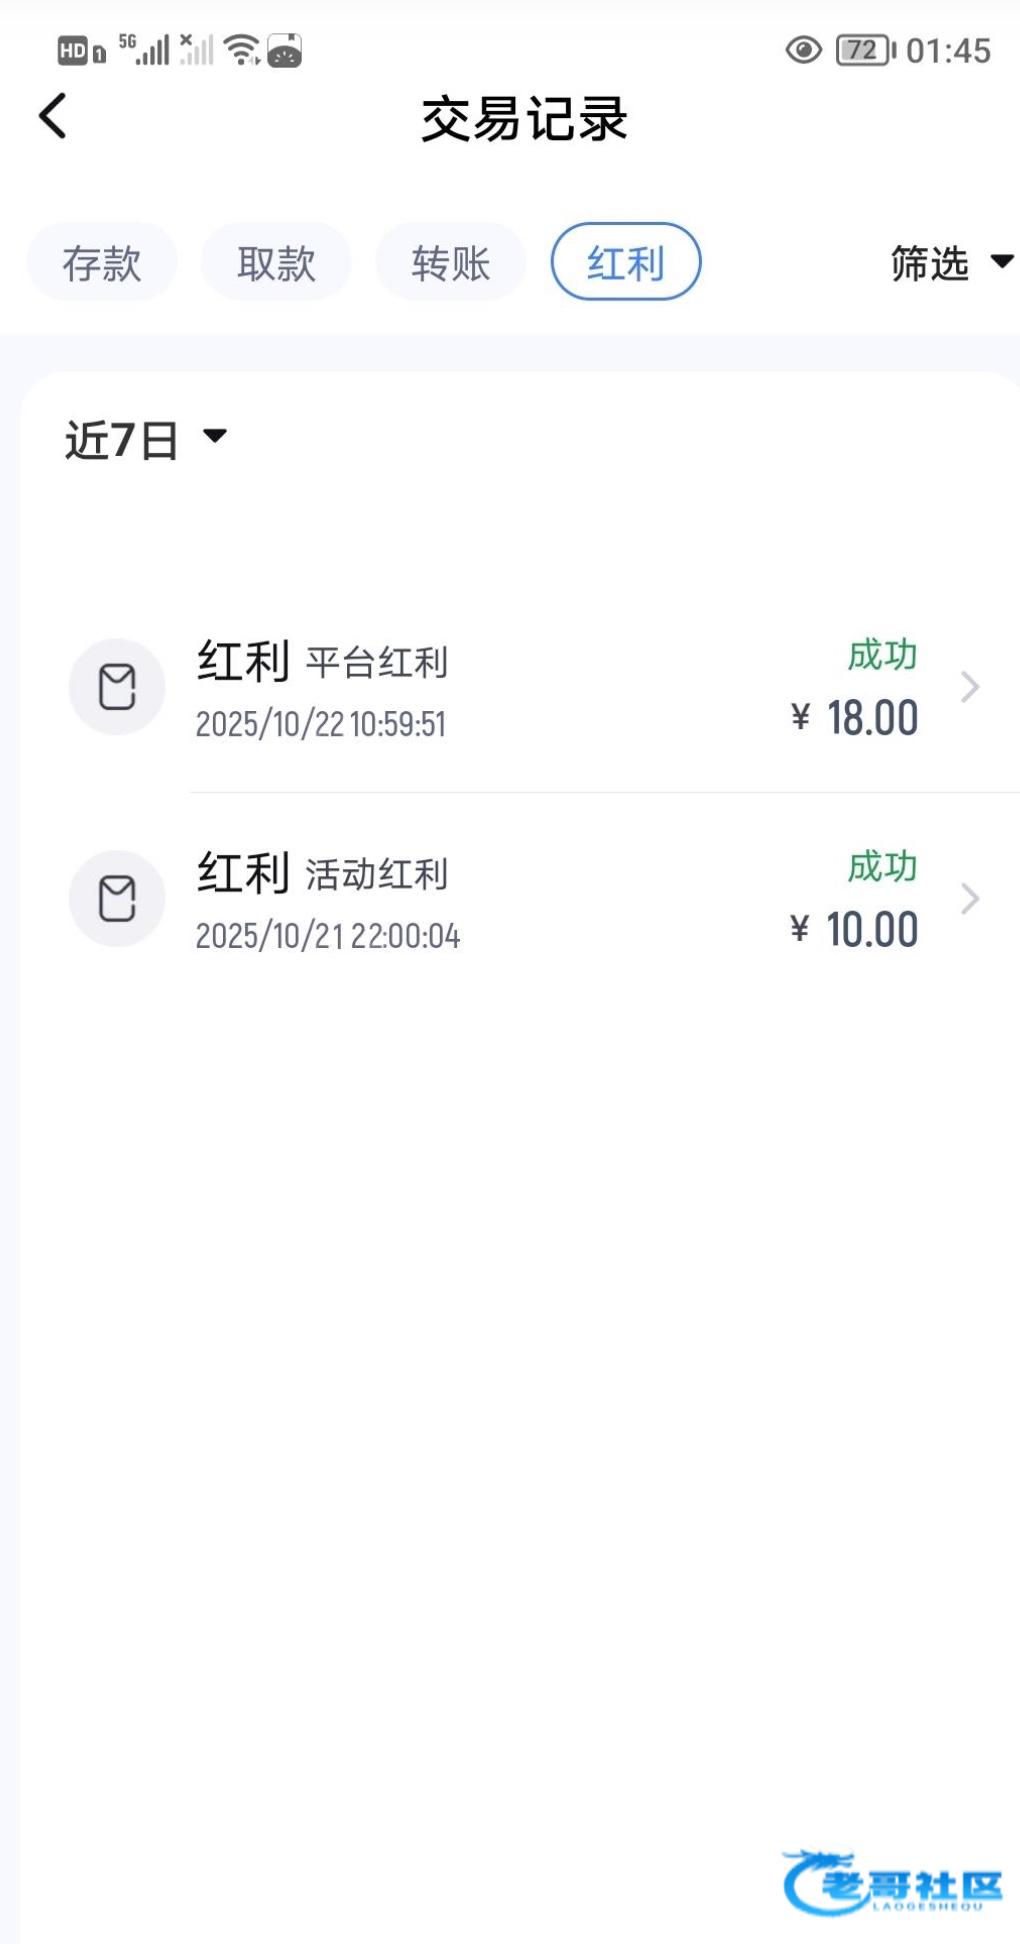Tap the back arrow icon

click(54, 116)
